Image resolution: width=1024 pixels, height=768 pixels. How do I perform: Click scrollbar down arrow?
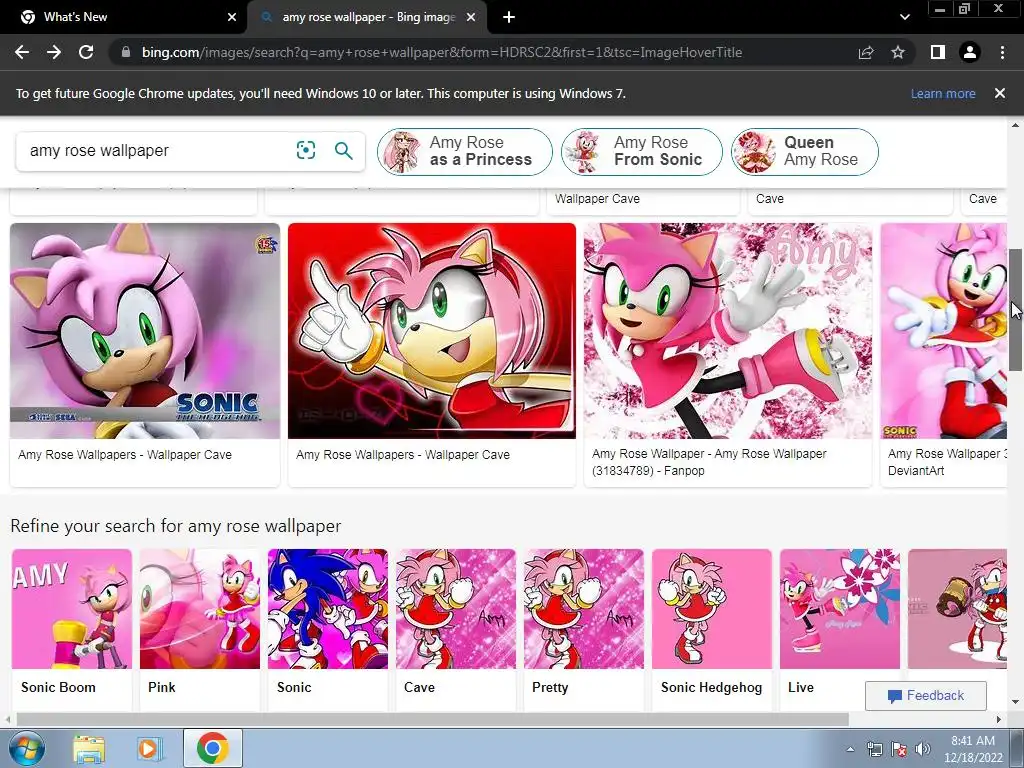(x=1016, y=703)
